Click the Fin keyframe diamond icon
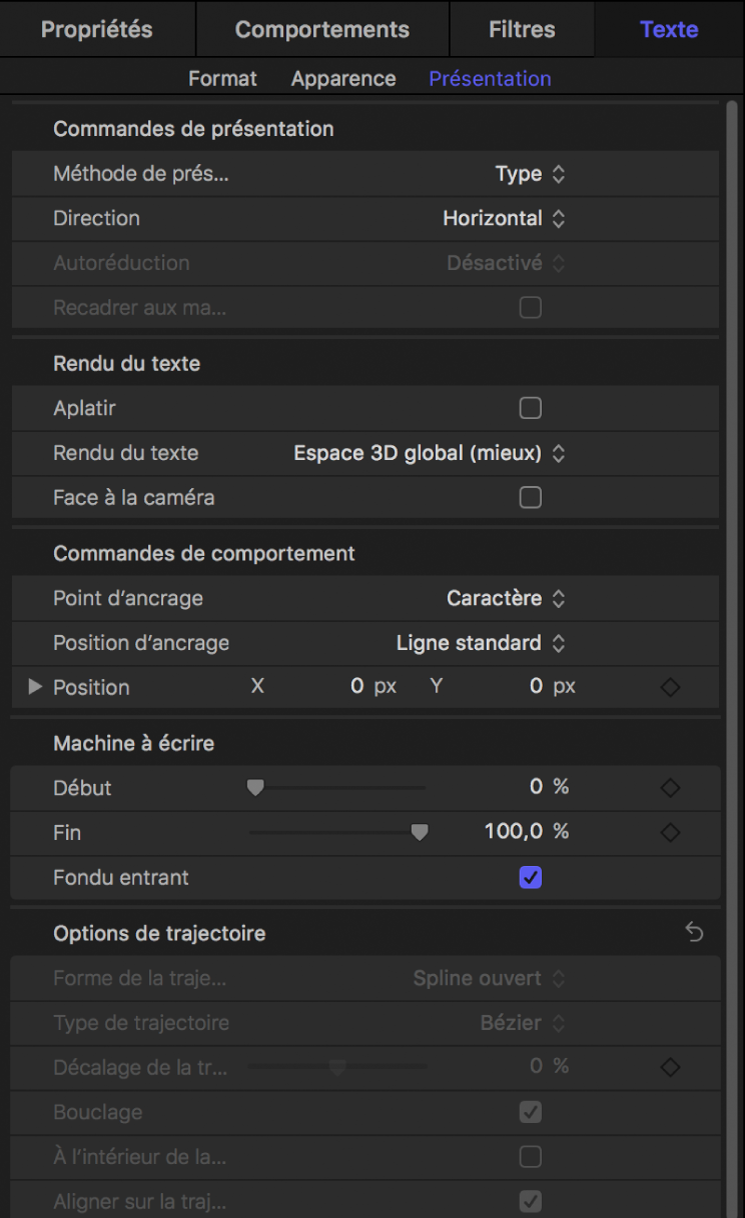Screen dimensions: 745x1218 point(670,832)
